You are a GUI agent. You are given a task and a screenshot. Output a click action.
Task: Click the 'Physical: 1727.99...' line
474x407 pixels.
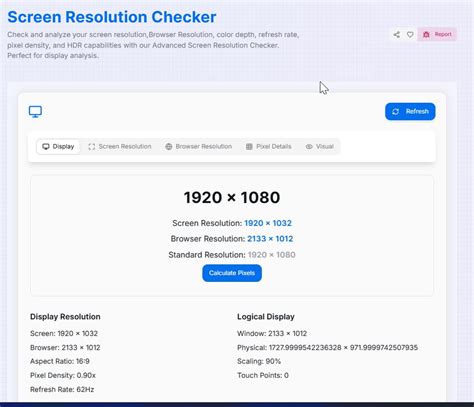tap(327, 347)
